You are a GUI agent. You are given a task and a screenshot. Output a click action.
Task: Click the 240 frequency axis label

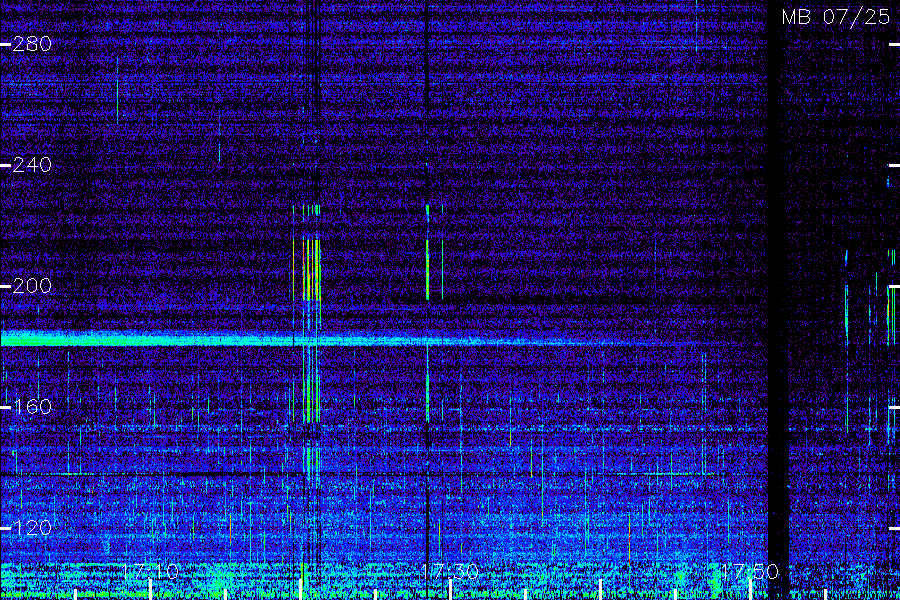pos(32,165)
